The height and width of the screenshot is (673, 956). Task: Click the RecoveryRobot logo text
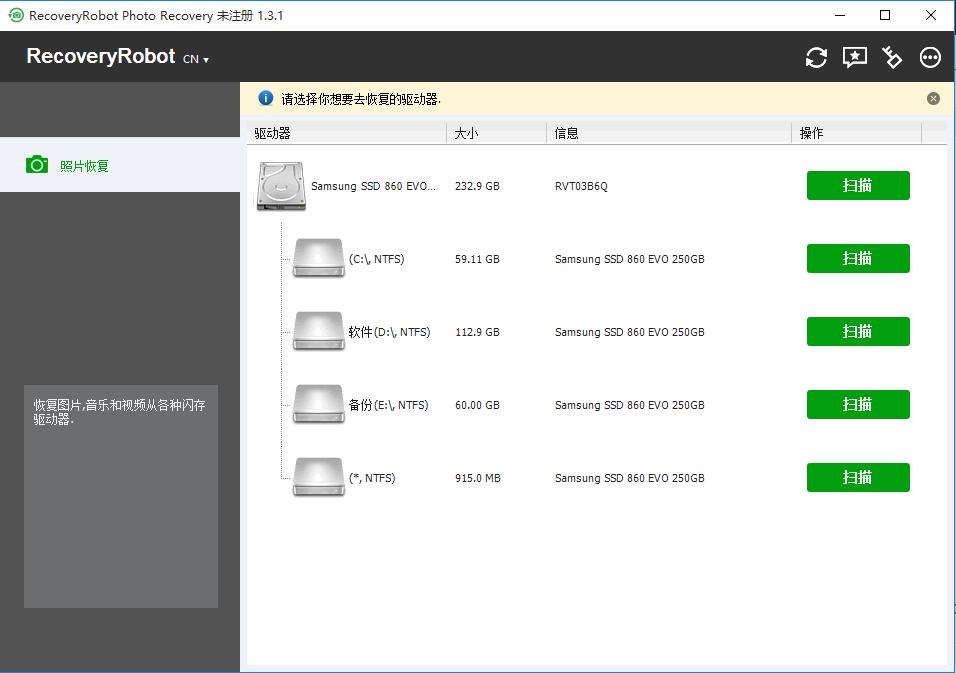point(101,56)
